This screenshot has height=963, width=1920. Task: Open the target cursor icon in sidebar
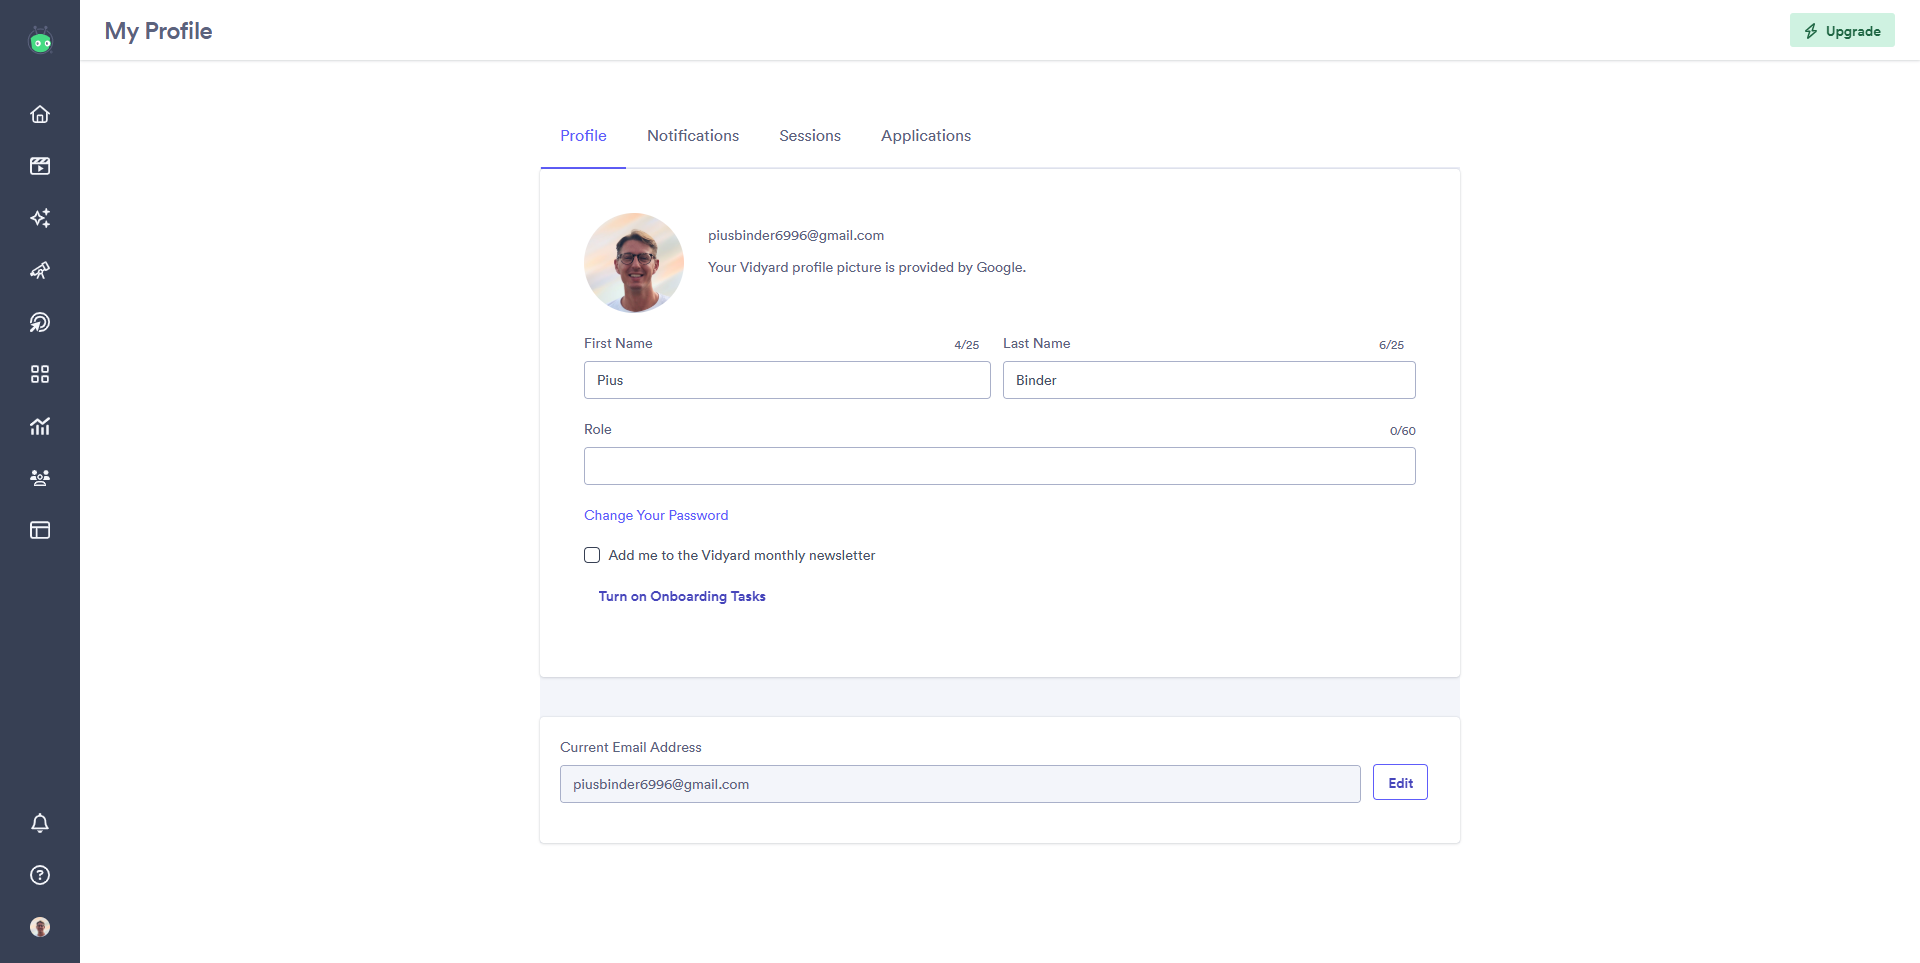[40, 322]
